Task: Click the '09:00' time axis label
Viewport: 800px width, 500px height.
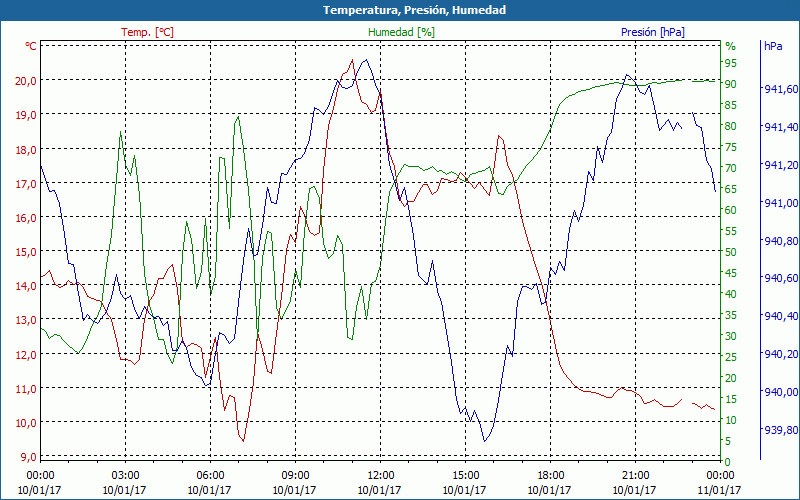Action: pos(295,476)
